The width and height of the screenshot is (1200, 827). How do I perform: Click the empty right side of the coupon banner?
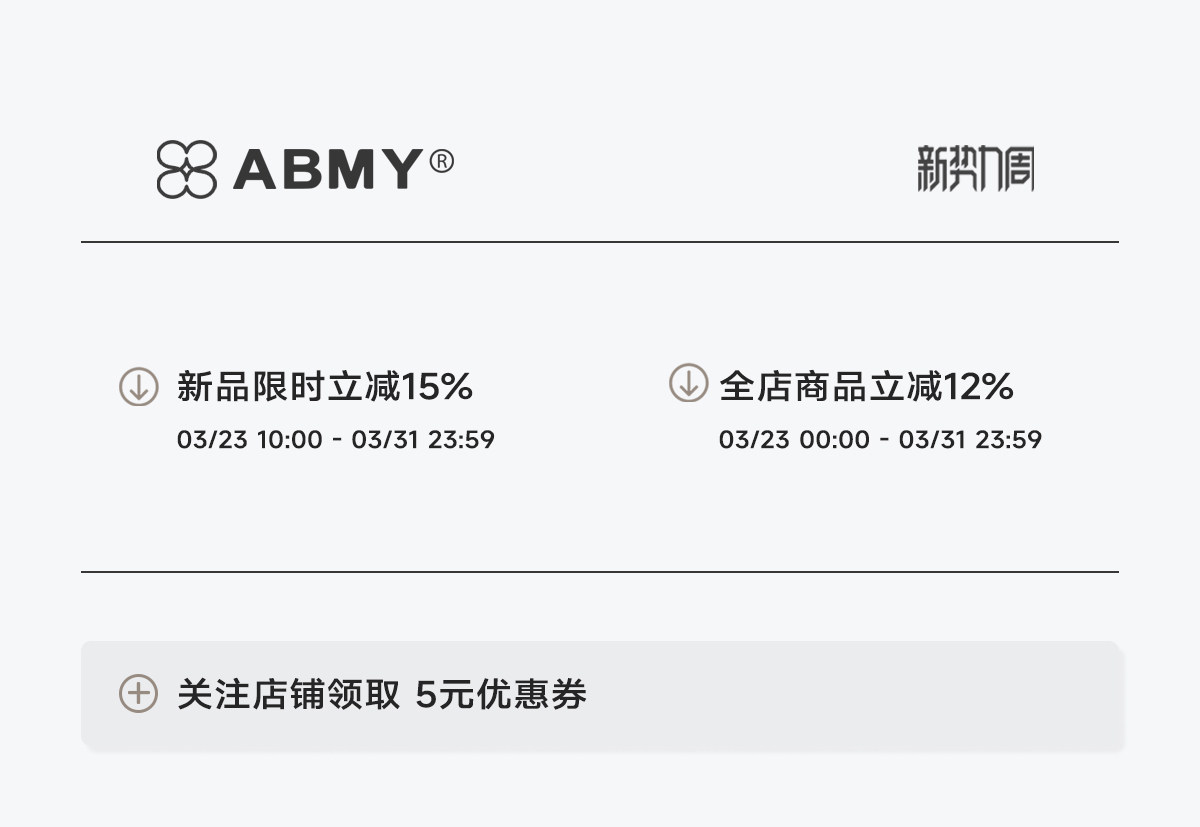click(x=900, y=694)
